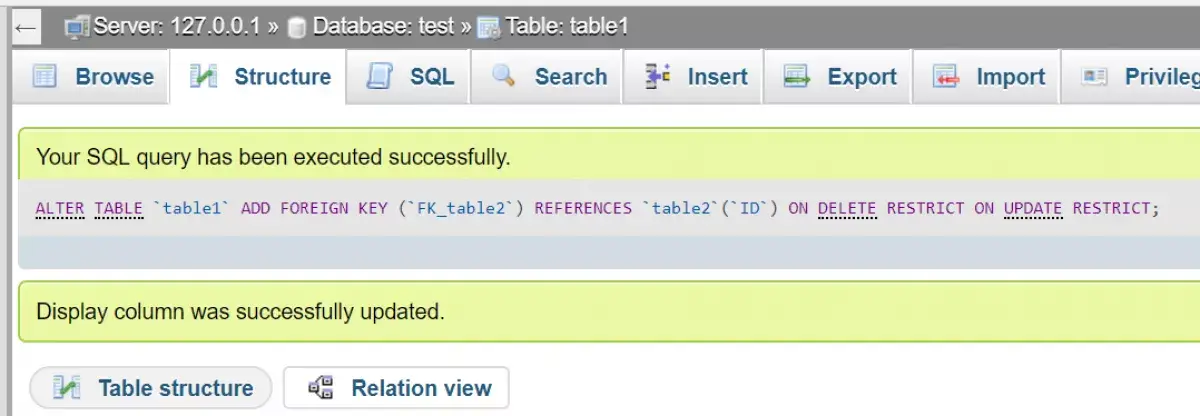1200x416 pixels.
Task: Click the Export tab's green arrow icon
Action: (796, 77)
